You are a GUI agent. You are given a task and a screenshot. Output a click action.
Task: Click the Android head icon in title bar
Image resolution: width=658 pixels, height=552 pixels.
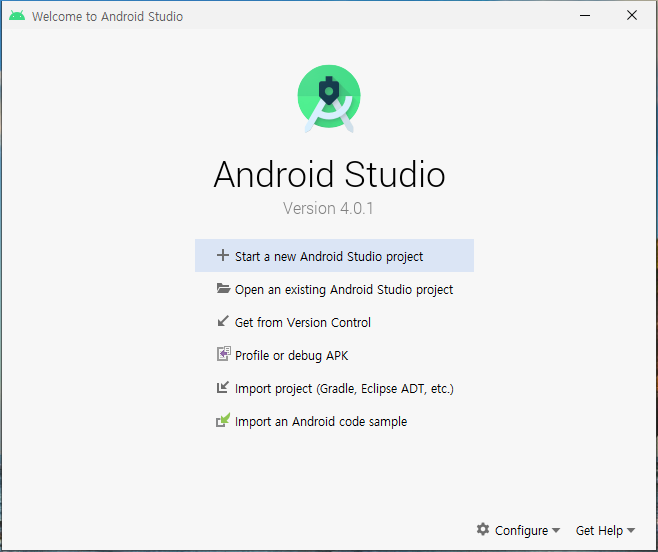pyautogui.click(x=17, y=16)
